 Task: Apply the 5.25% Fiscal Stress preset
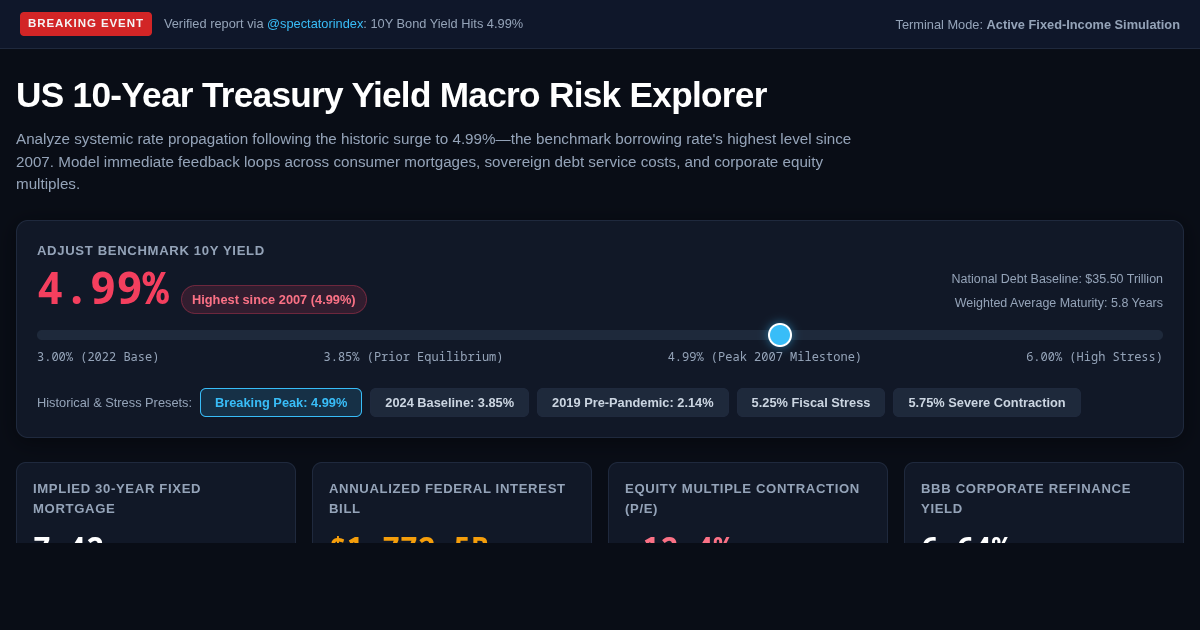pos(811,402)
